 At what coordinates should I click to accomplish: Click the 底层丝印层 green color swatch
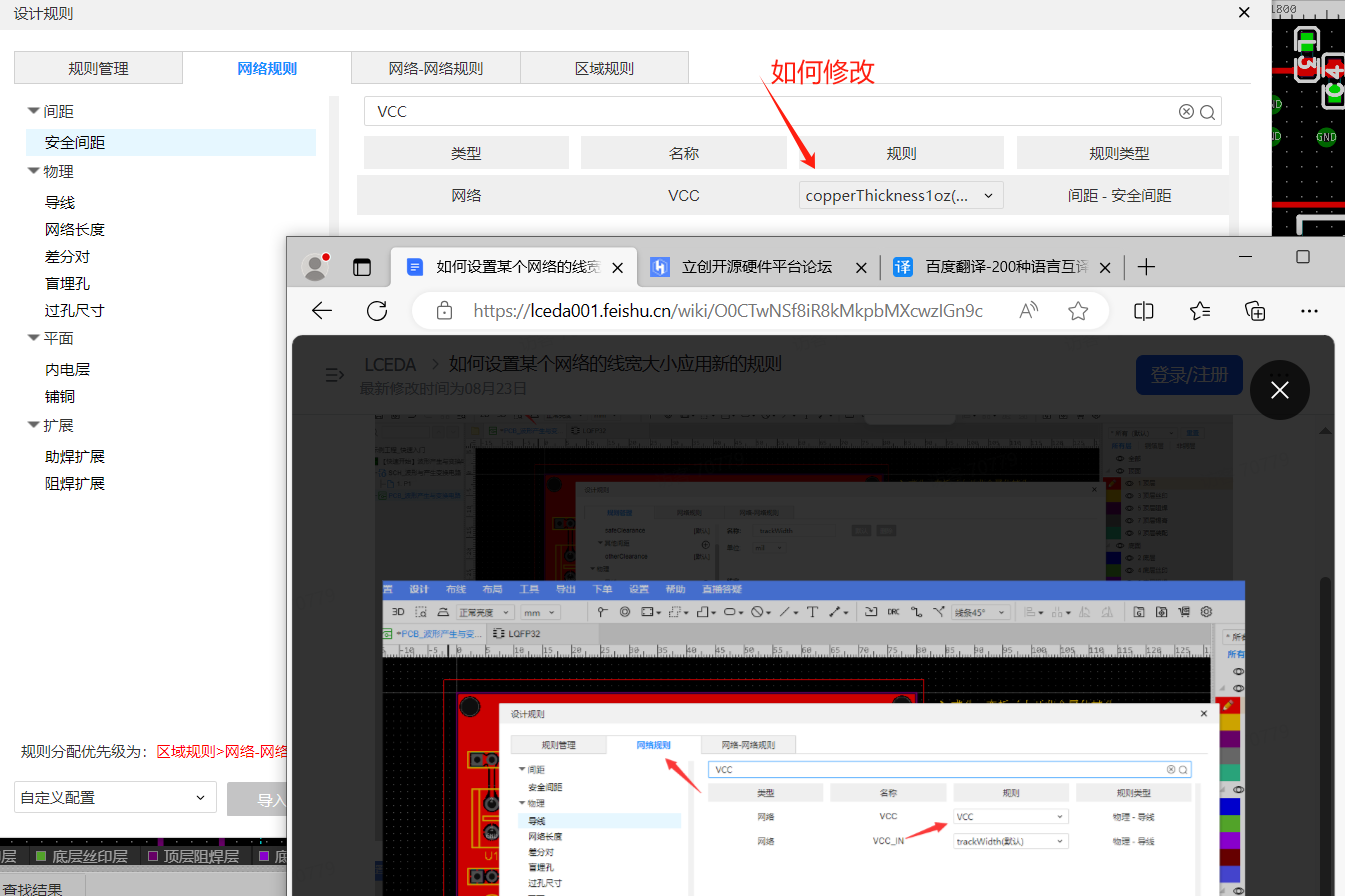[x=41, y=856]
